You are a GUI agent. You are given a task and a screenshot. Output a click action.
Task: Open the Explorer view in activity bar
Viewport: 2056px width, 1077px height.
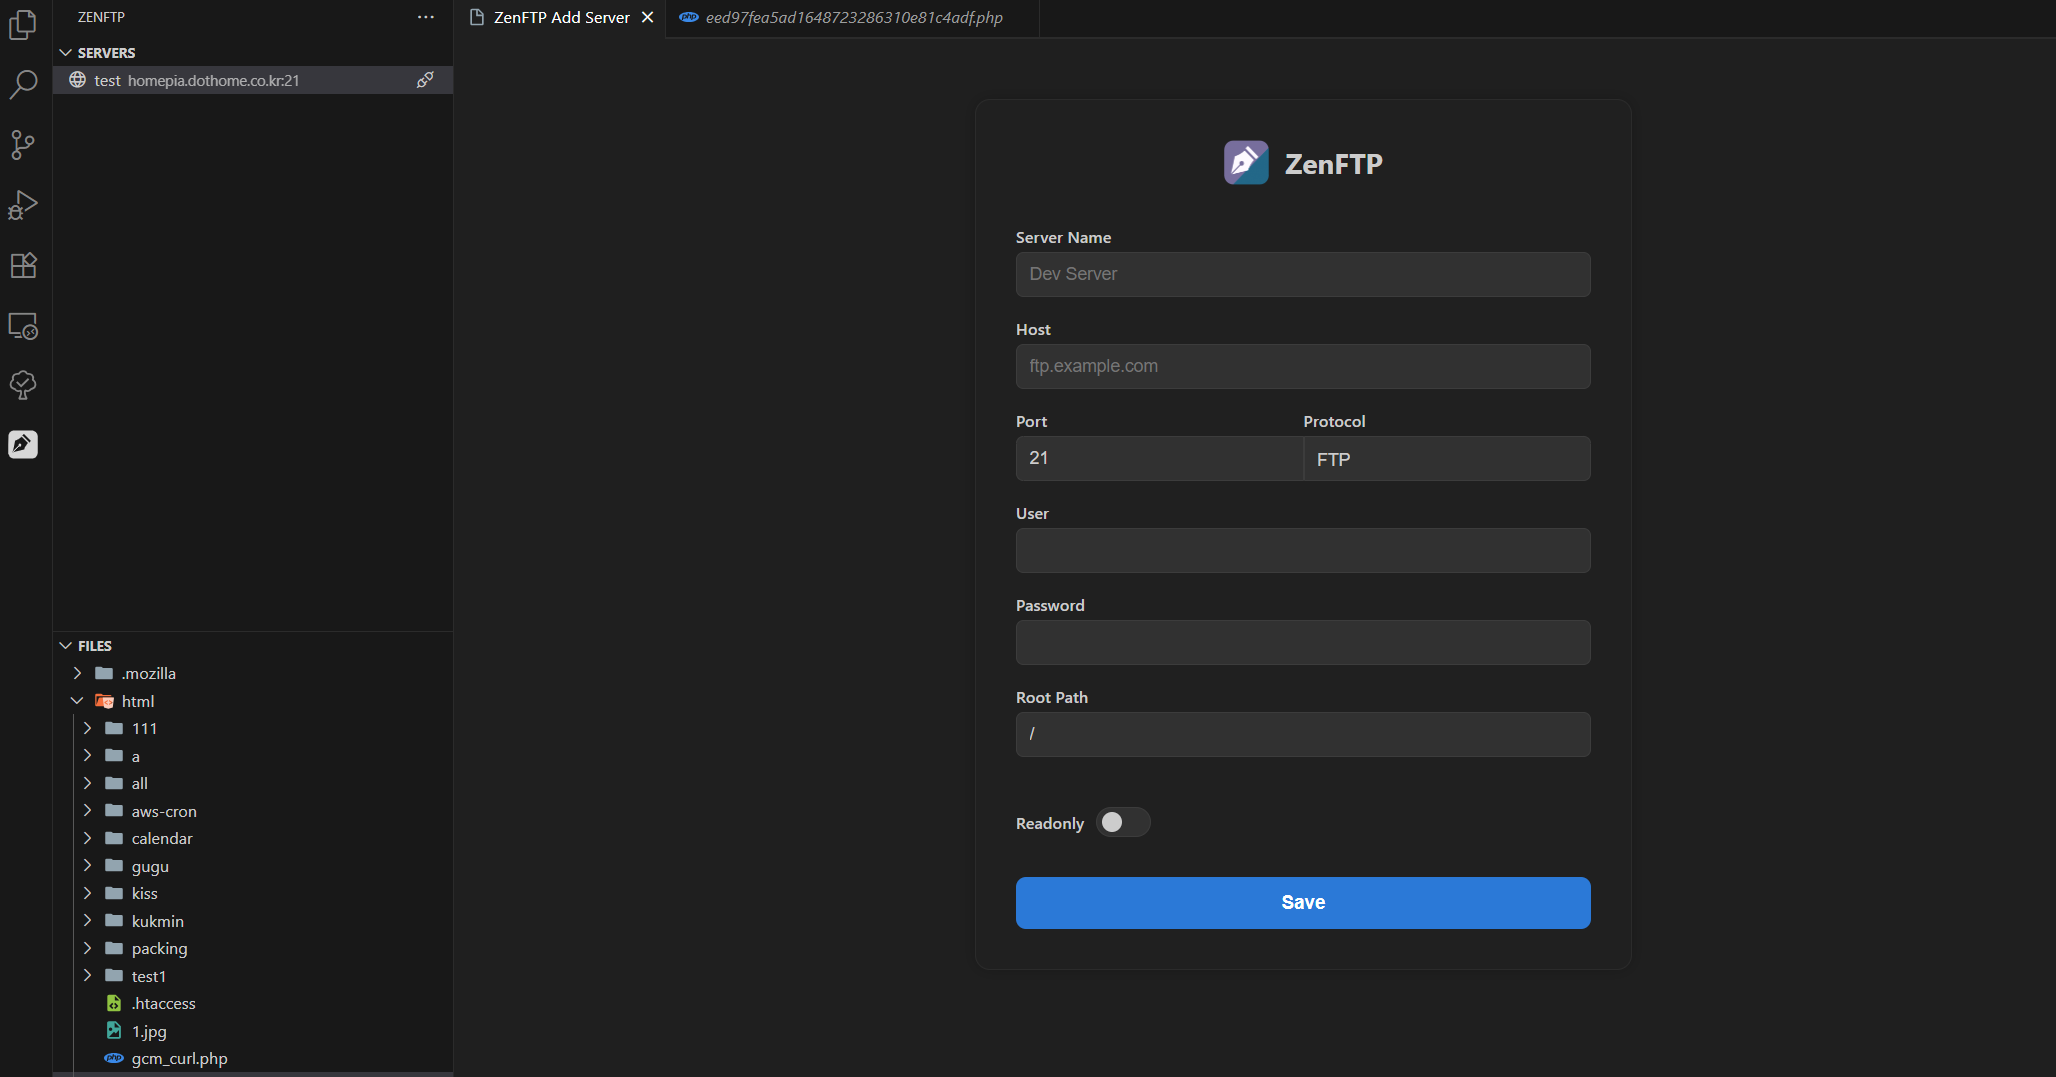23,25
